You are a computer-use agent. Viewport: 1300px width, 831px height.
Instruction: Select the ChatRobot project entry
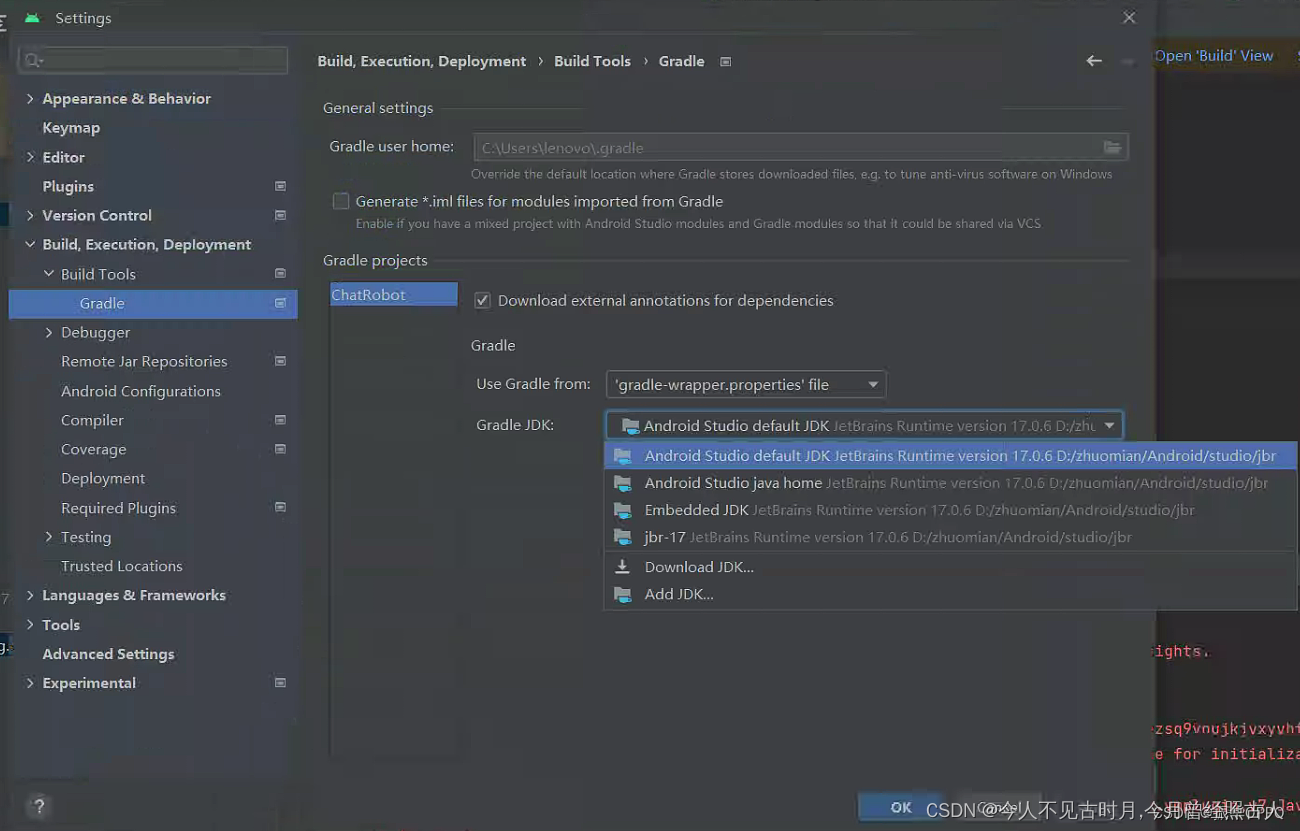tap(393, 294)
